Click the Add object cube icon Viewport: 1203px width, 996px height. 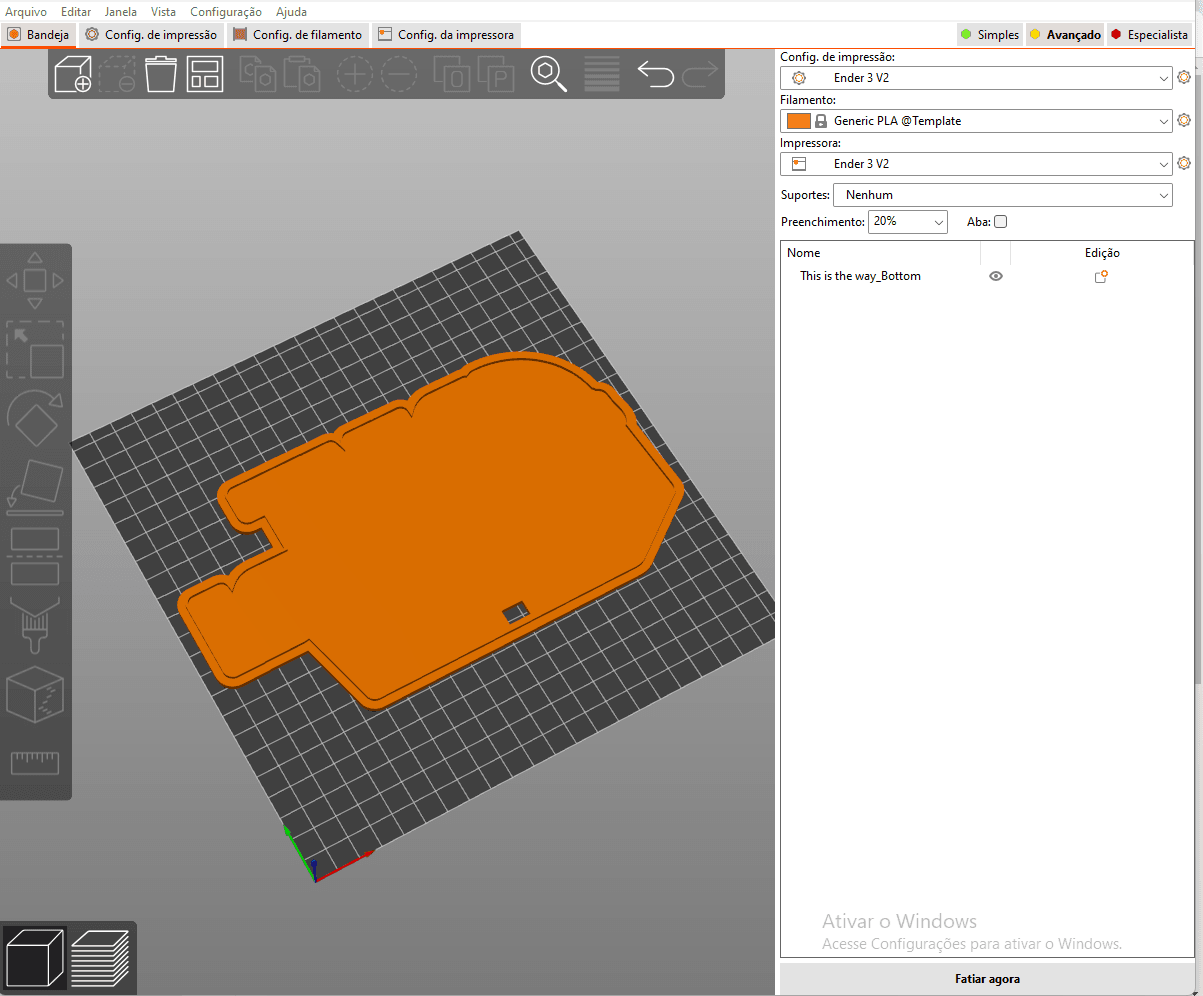[x=72, y=75]
